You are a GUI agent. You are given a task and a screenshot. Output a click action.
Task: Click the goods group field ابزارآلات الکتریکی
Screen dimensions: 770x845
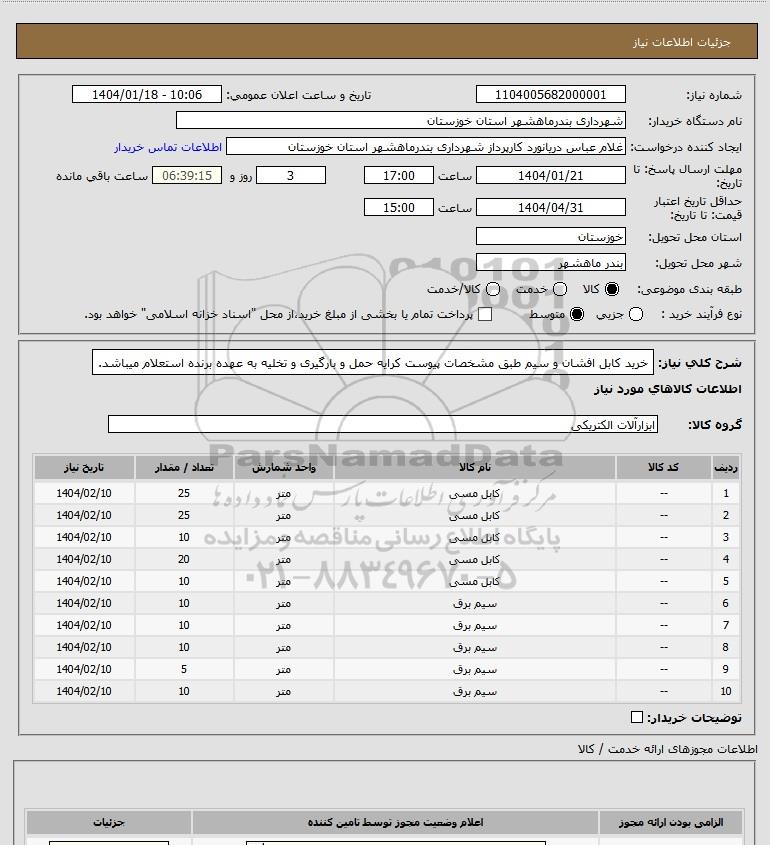[383, 425]
